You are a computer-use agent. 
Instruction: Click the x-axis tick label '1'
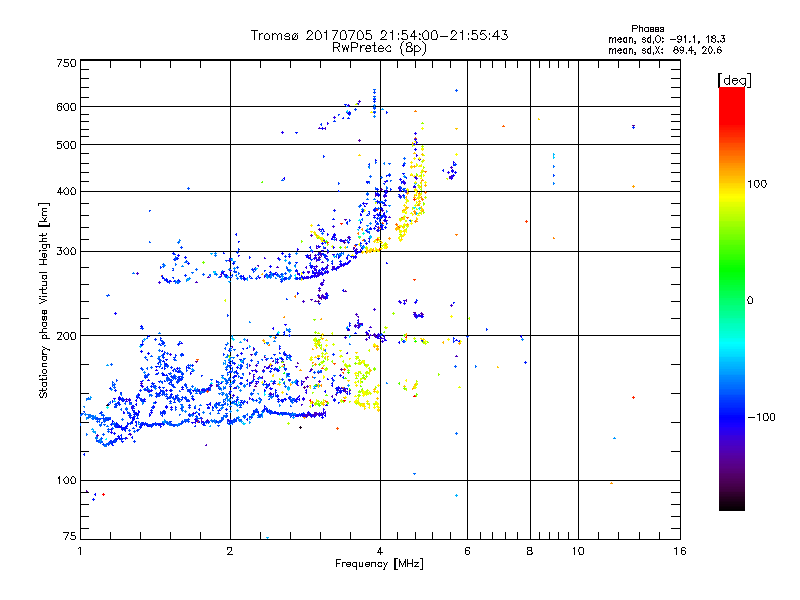(80, 551)
